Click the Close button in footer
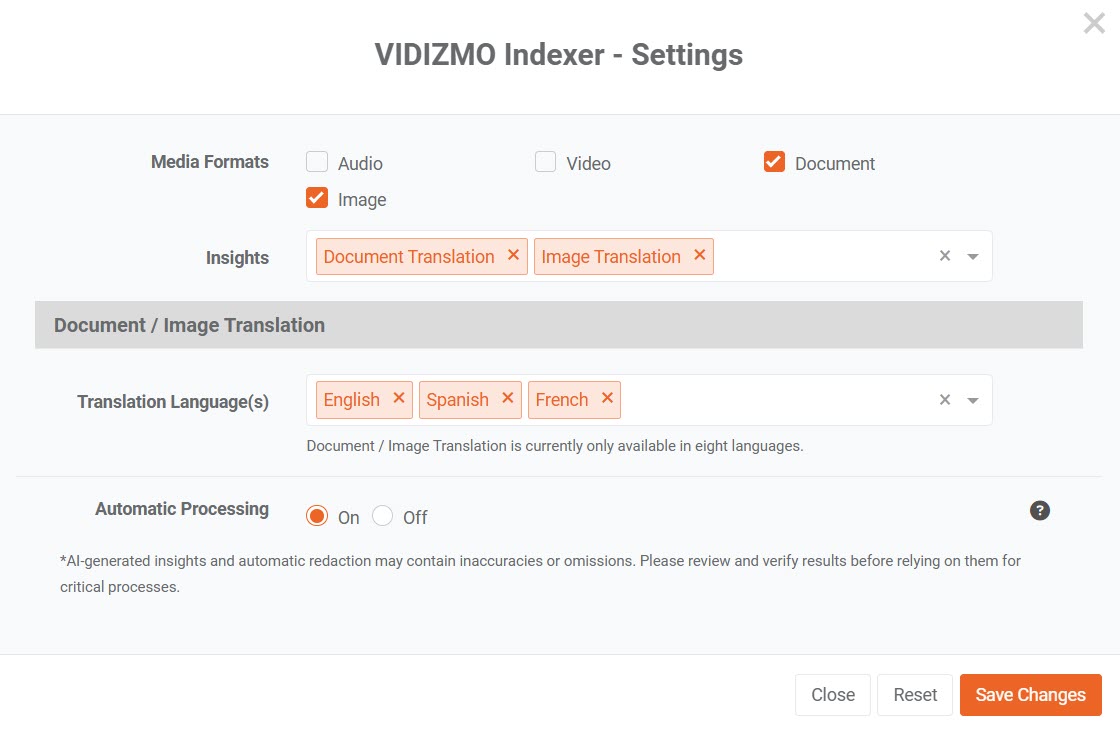This screenshot has width=1120, height=732. (x=832, y=695)
